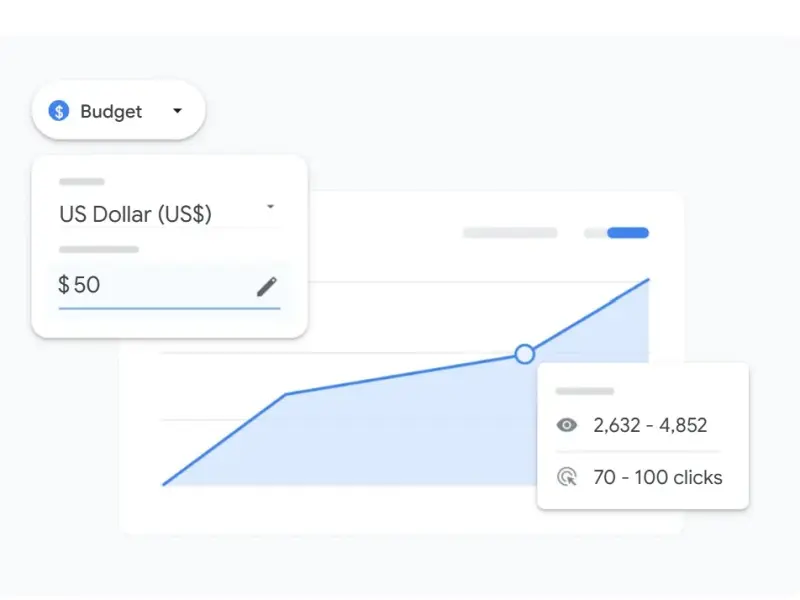Click the gray half of the chart toggle
800x600 pixels.
coord(595,233)
